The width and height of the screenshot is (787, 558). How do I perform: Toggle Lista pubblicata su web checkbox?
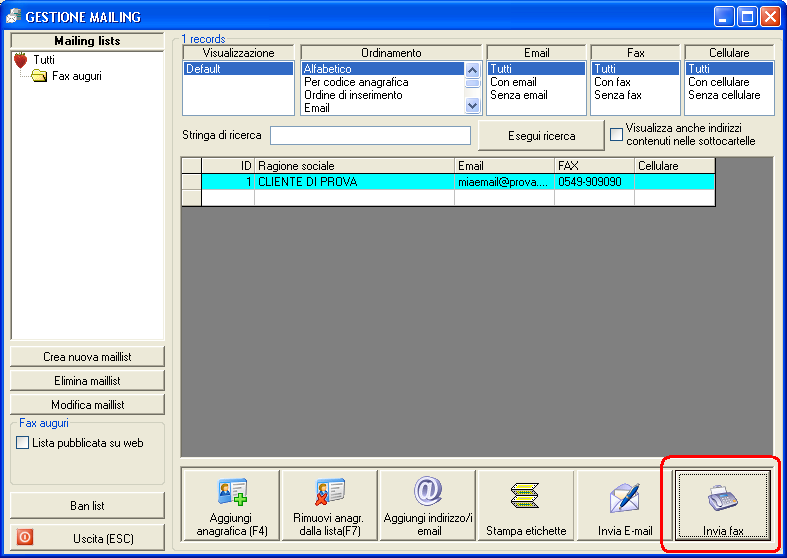pos(23,443)
